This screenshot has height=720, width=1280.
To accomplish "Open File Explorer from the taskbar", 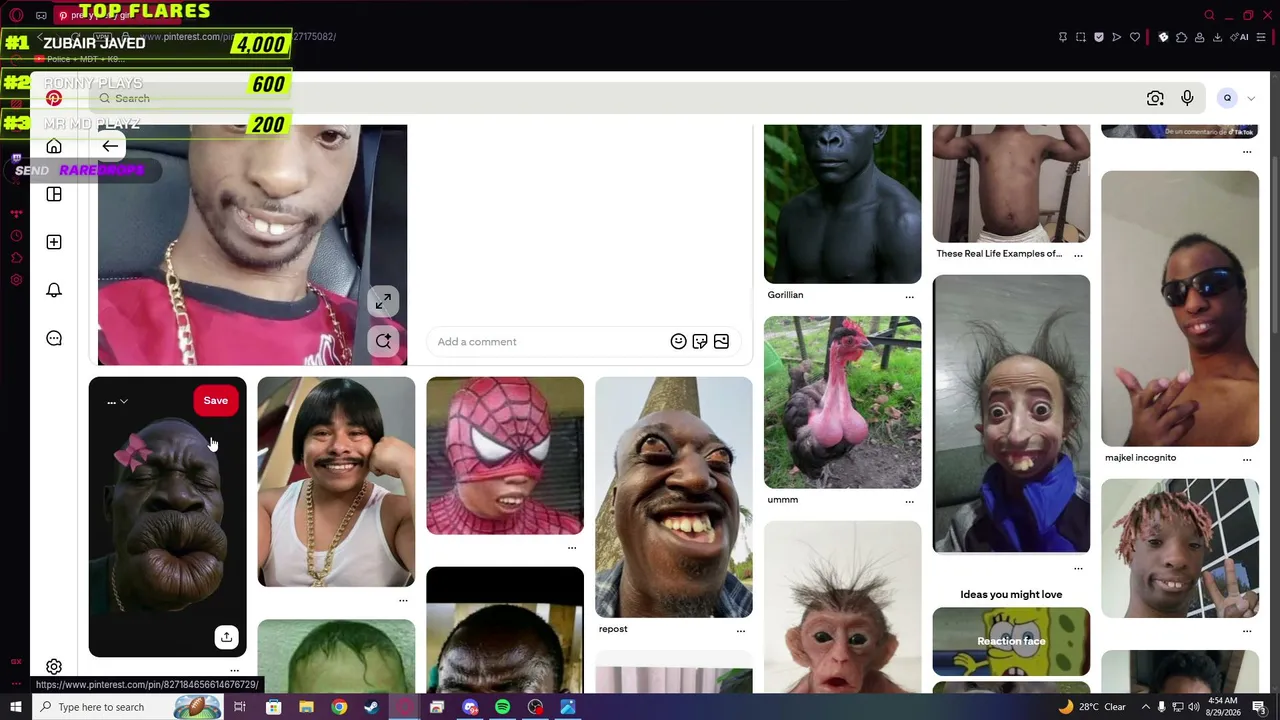I will click(x=306, y=707).
